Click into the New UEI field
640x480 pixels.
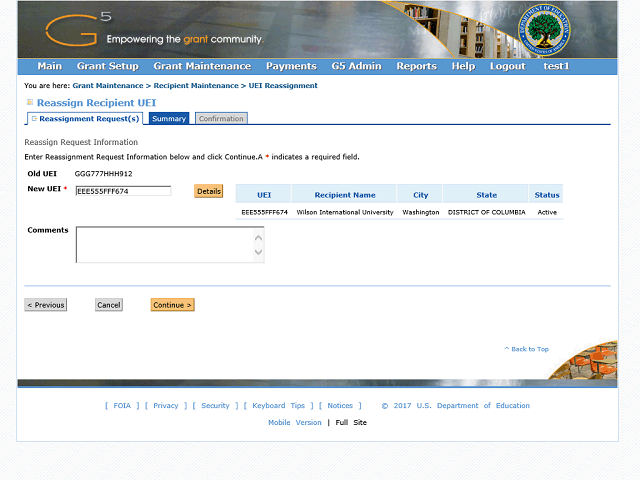pyautogui.click(x=123, y=191)
